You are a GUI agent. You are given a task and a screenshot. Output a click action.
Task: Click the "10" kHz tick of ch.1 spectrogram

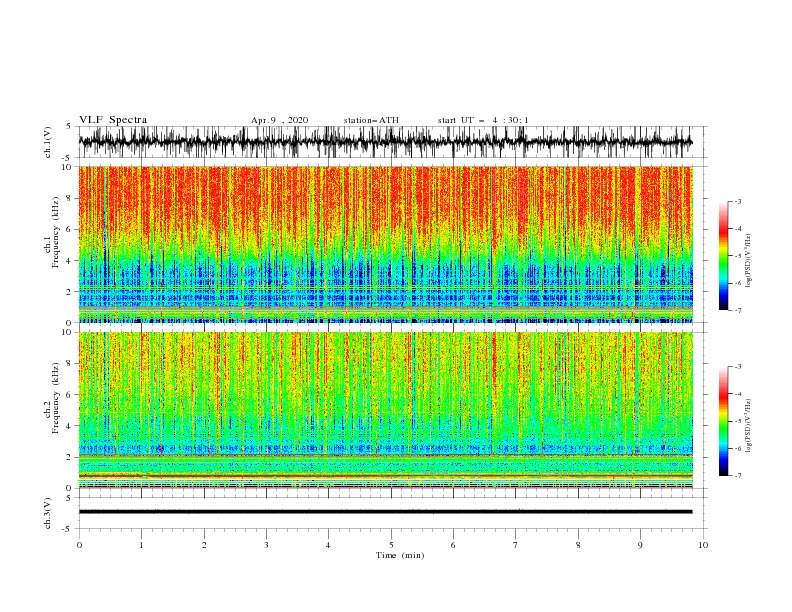(x=67, y=167)
